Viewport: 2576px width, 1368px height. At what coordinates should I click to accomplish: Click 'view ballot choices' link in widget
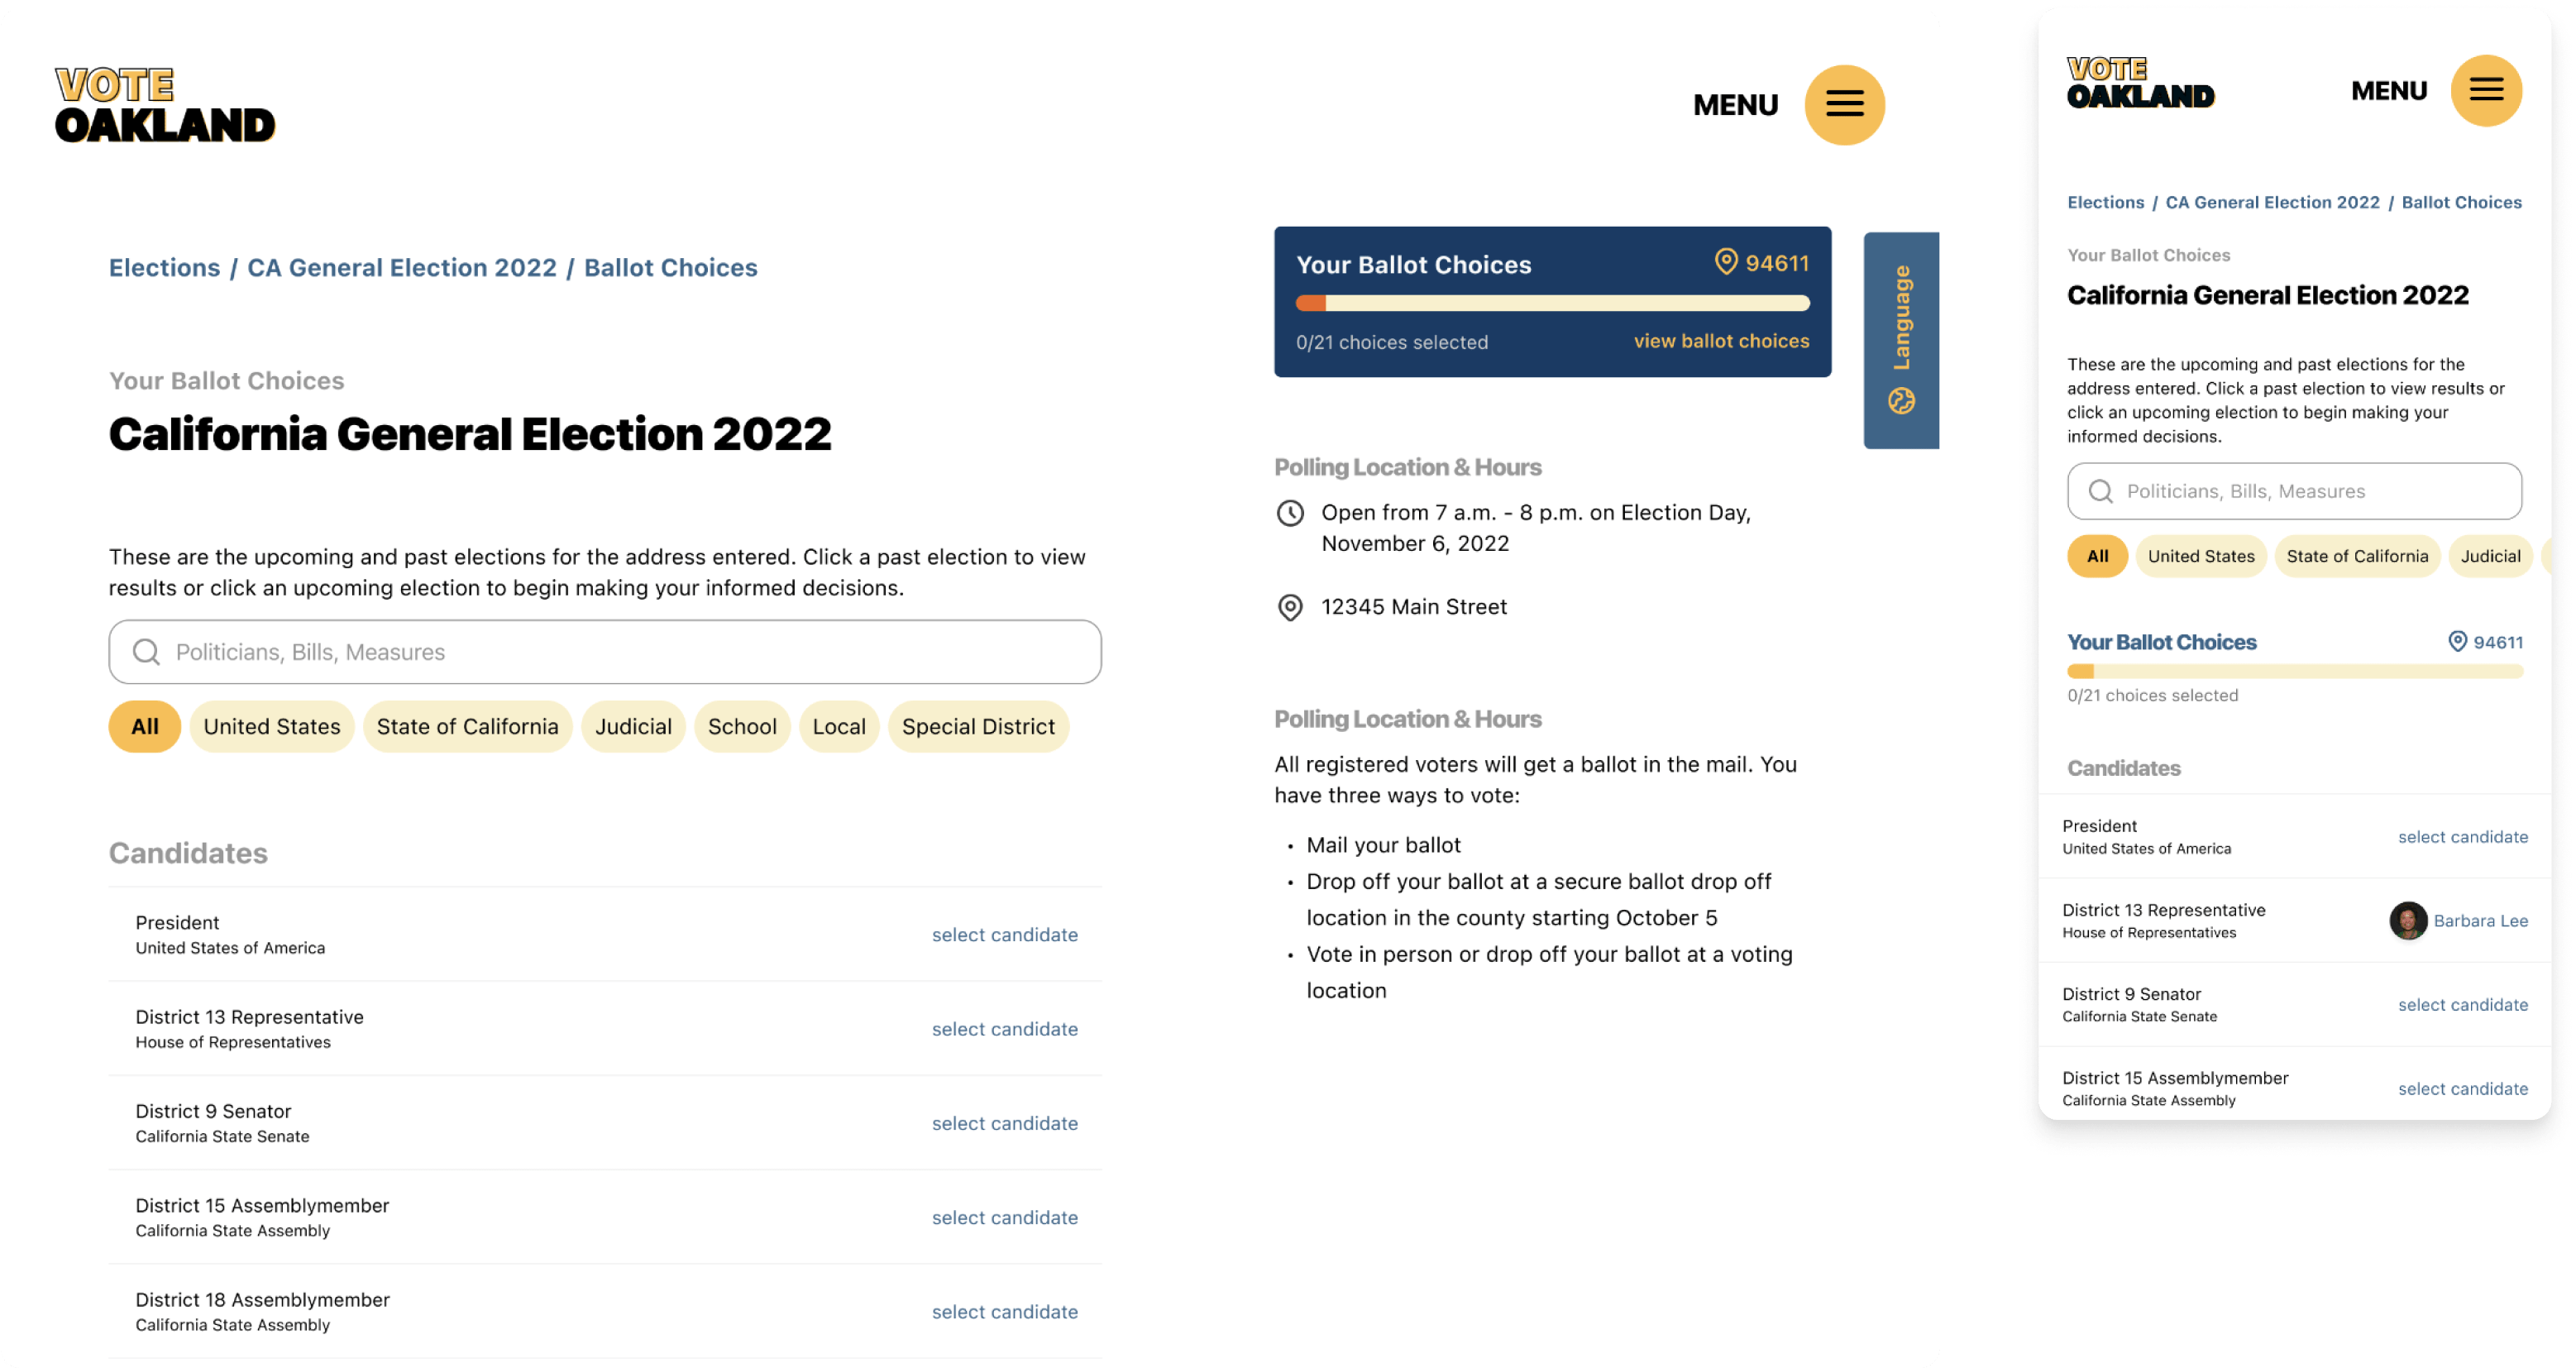pos(1721,342)
